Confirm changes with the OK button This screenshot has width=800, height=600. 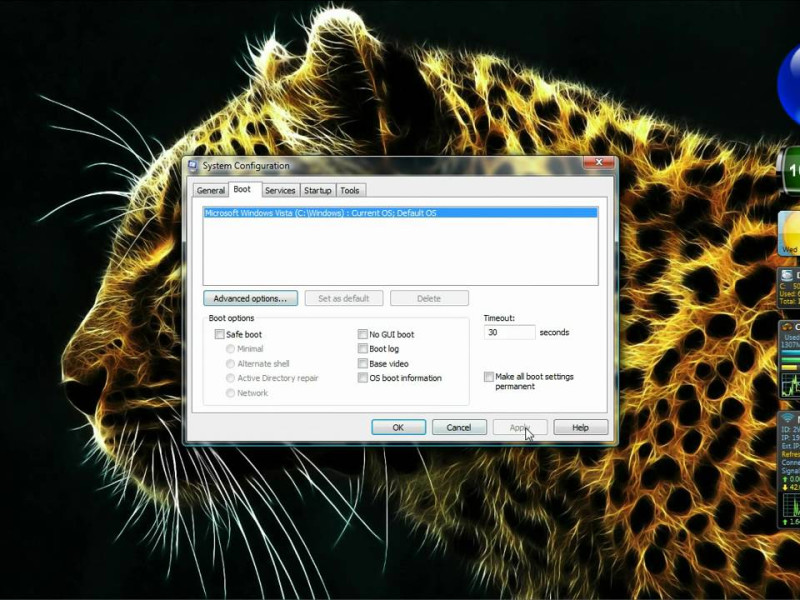click(x=398, y=427)
